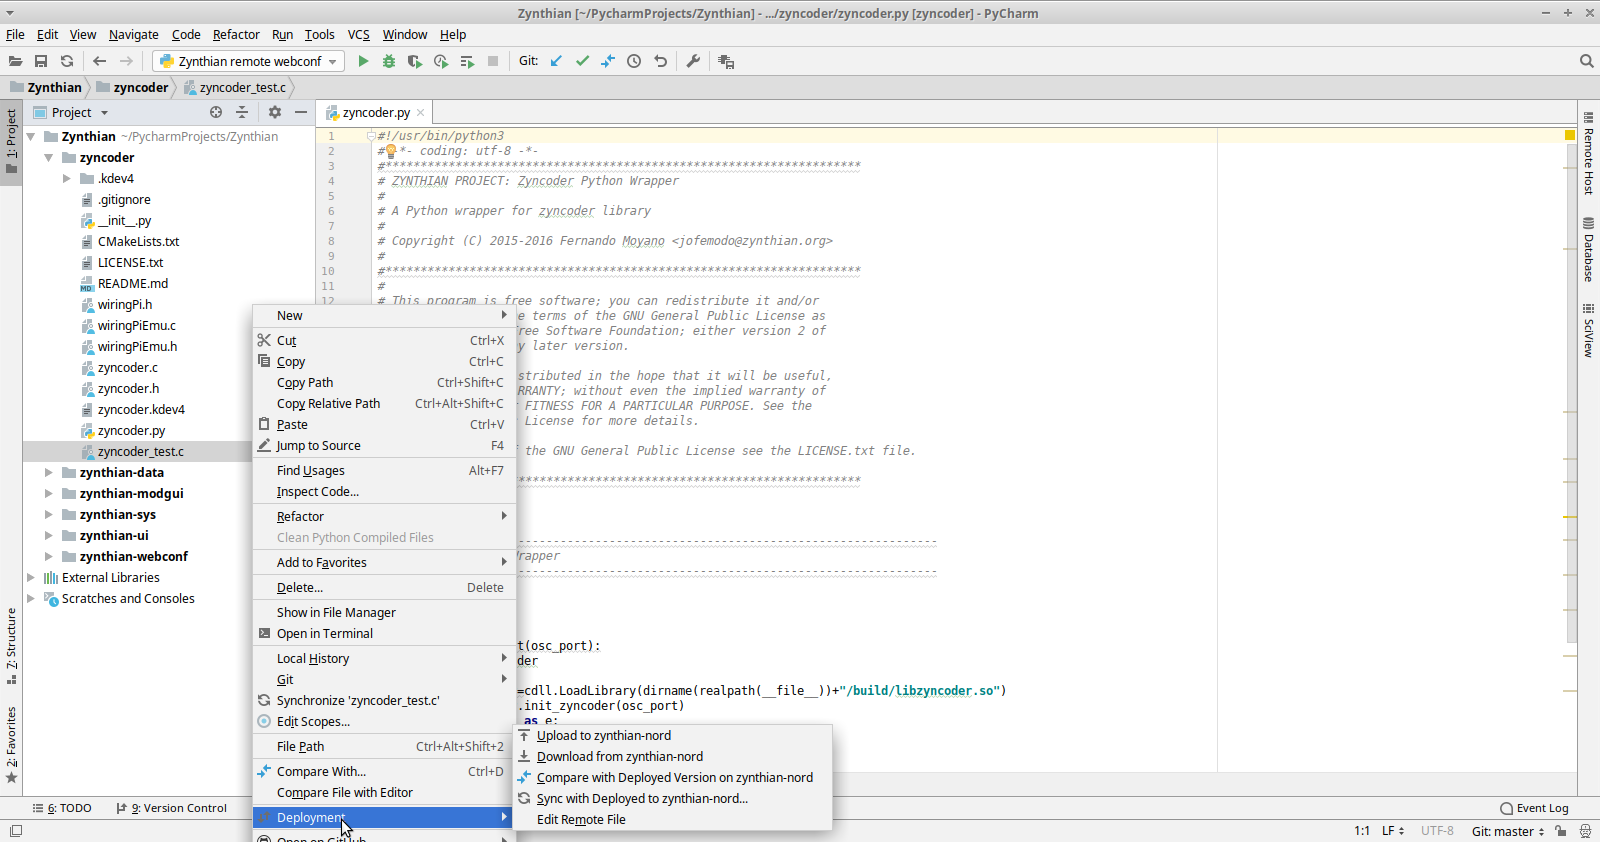Open Settings via the wrench icon
This screenshot has width=1600, height=842.
(x=693, y=61)
